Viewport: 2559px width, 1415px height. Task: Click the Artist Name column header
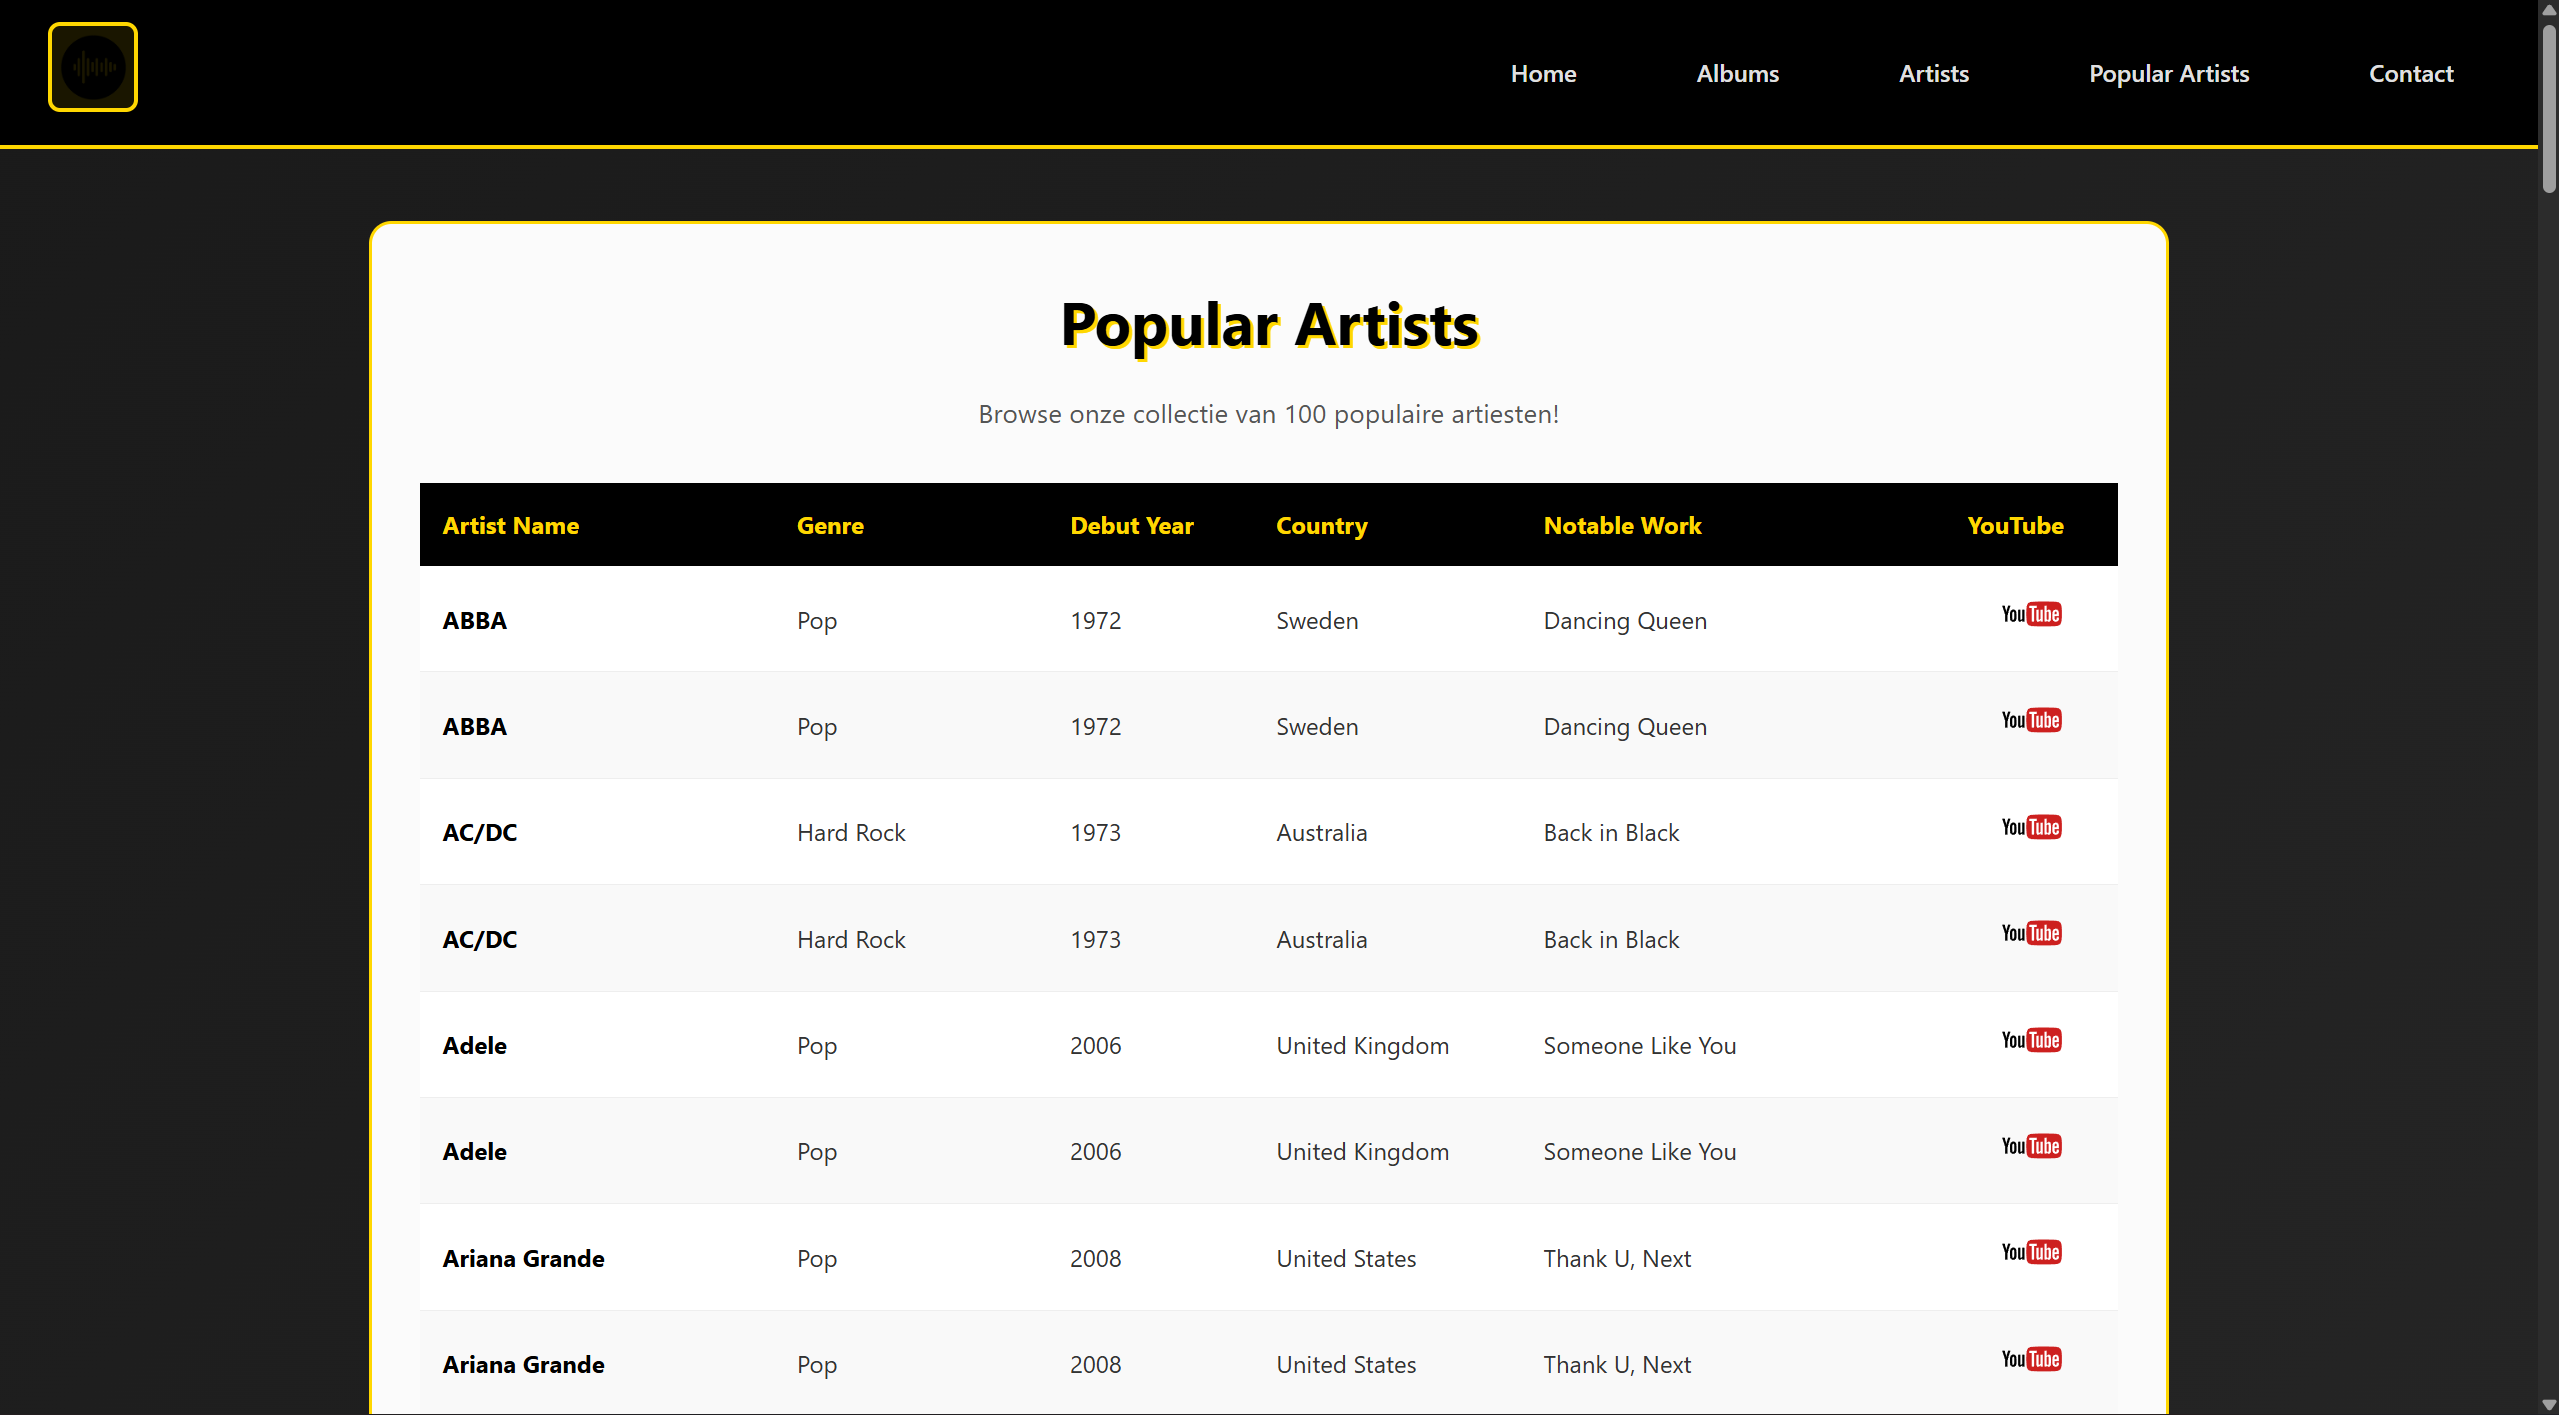click(x=510, y=525)
